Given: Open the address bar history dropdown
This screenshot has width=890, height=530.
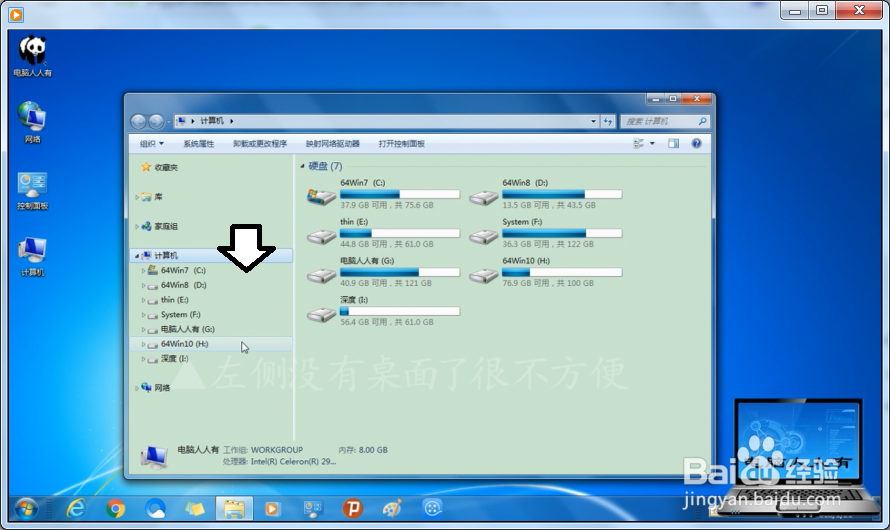Looking at the screenshot, I should [x=594, y=121].
